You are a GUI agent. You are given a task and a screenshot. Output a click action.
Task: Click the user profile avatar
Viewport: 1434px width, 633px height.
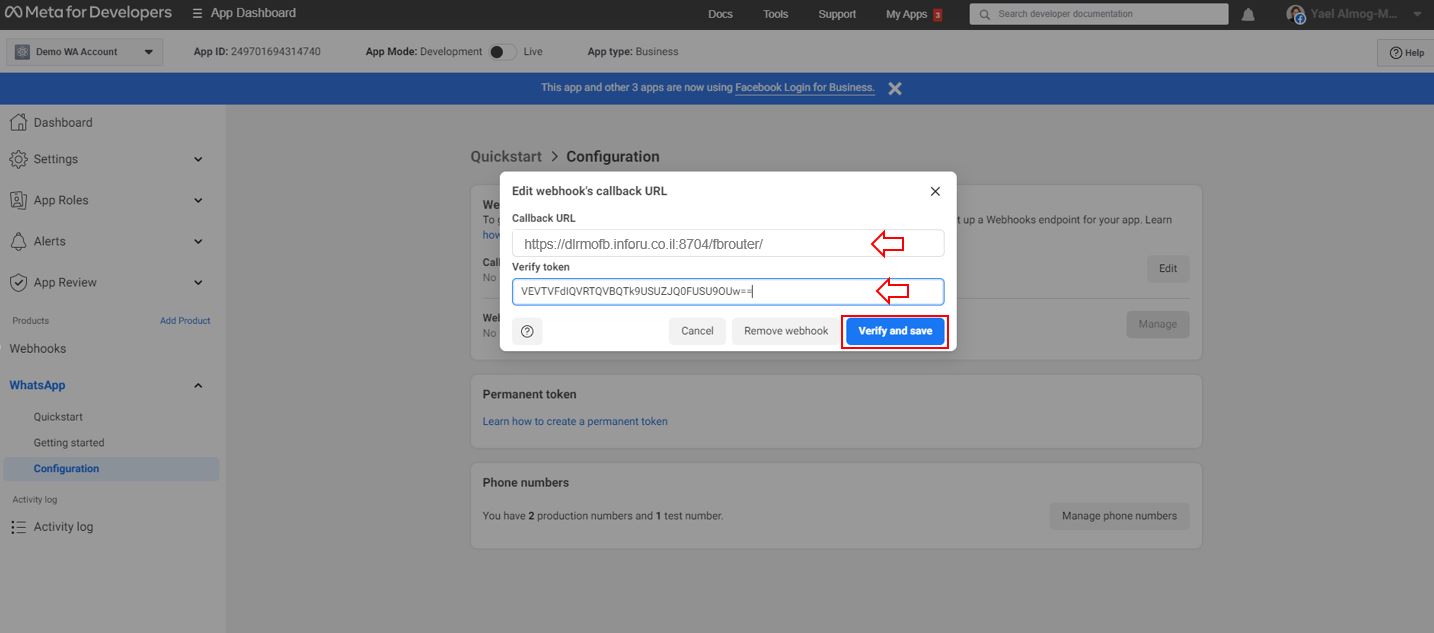[1295, 14]
